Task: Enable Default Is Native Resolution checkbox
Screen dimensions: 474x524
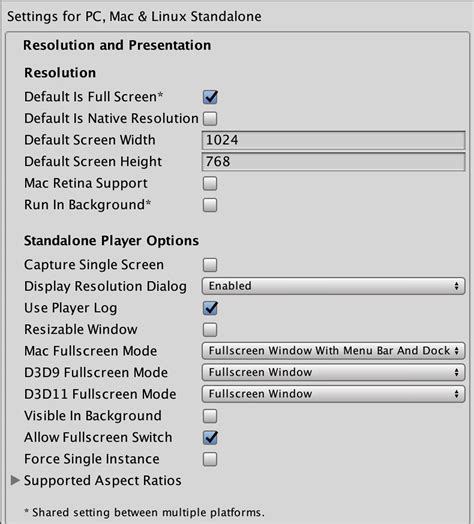Action: click(x=210, y=119)
